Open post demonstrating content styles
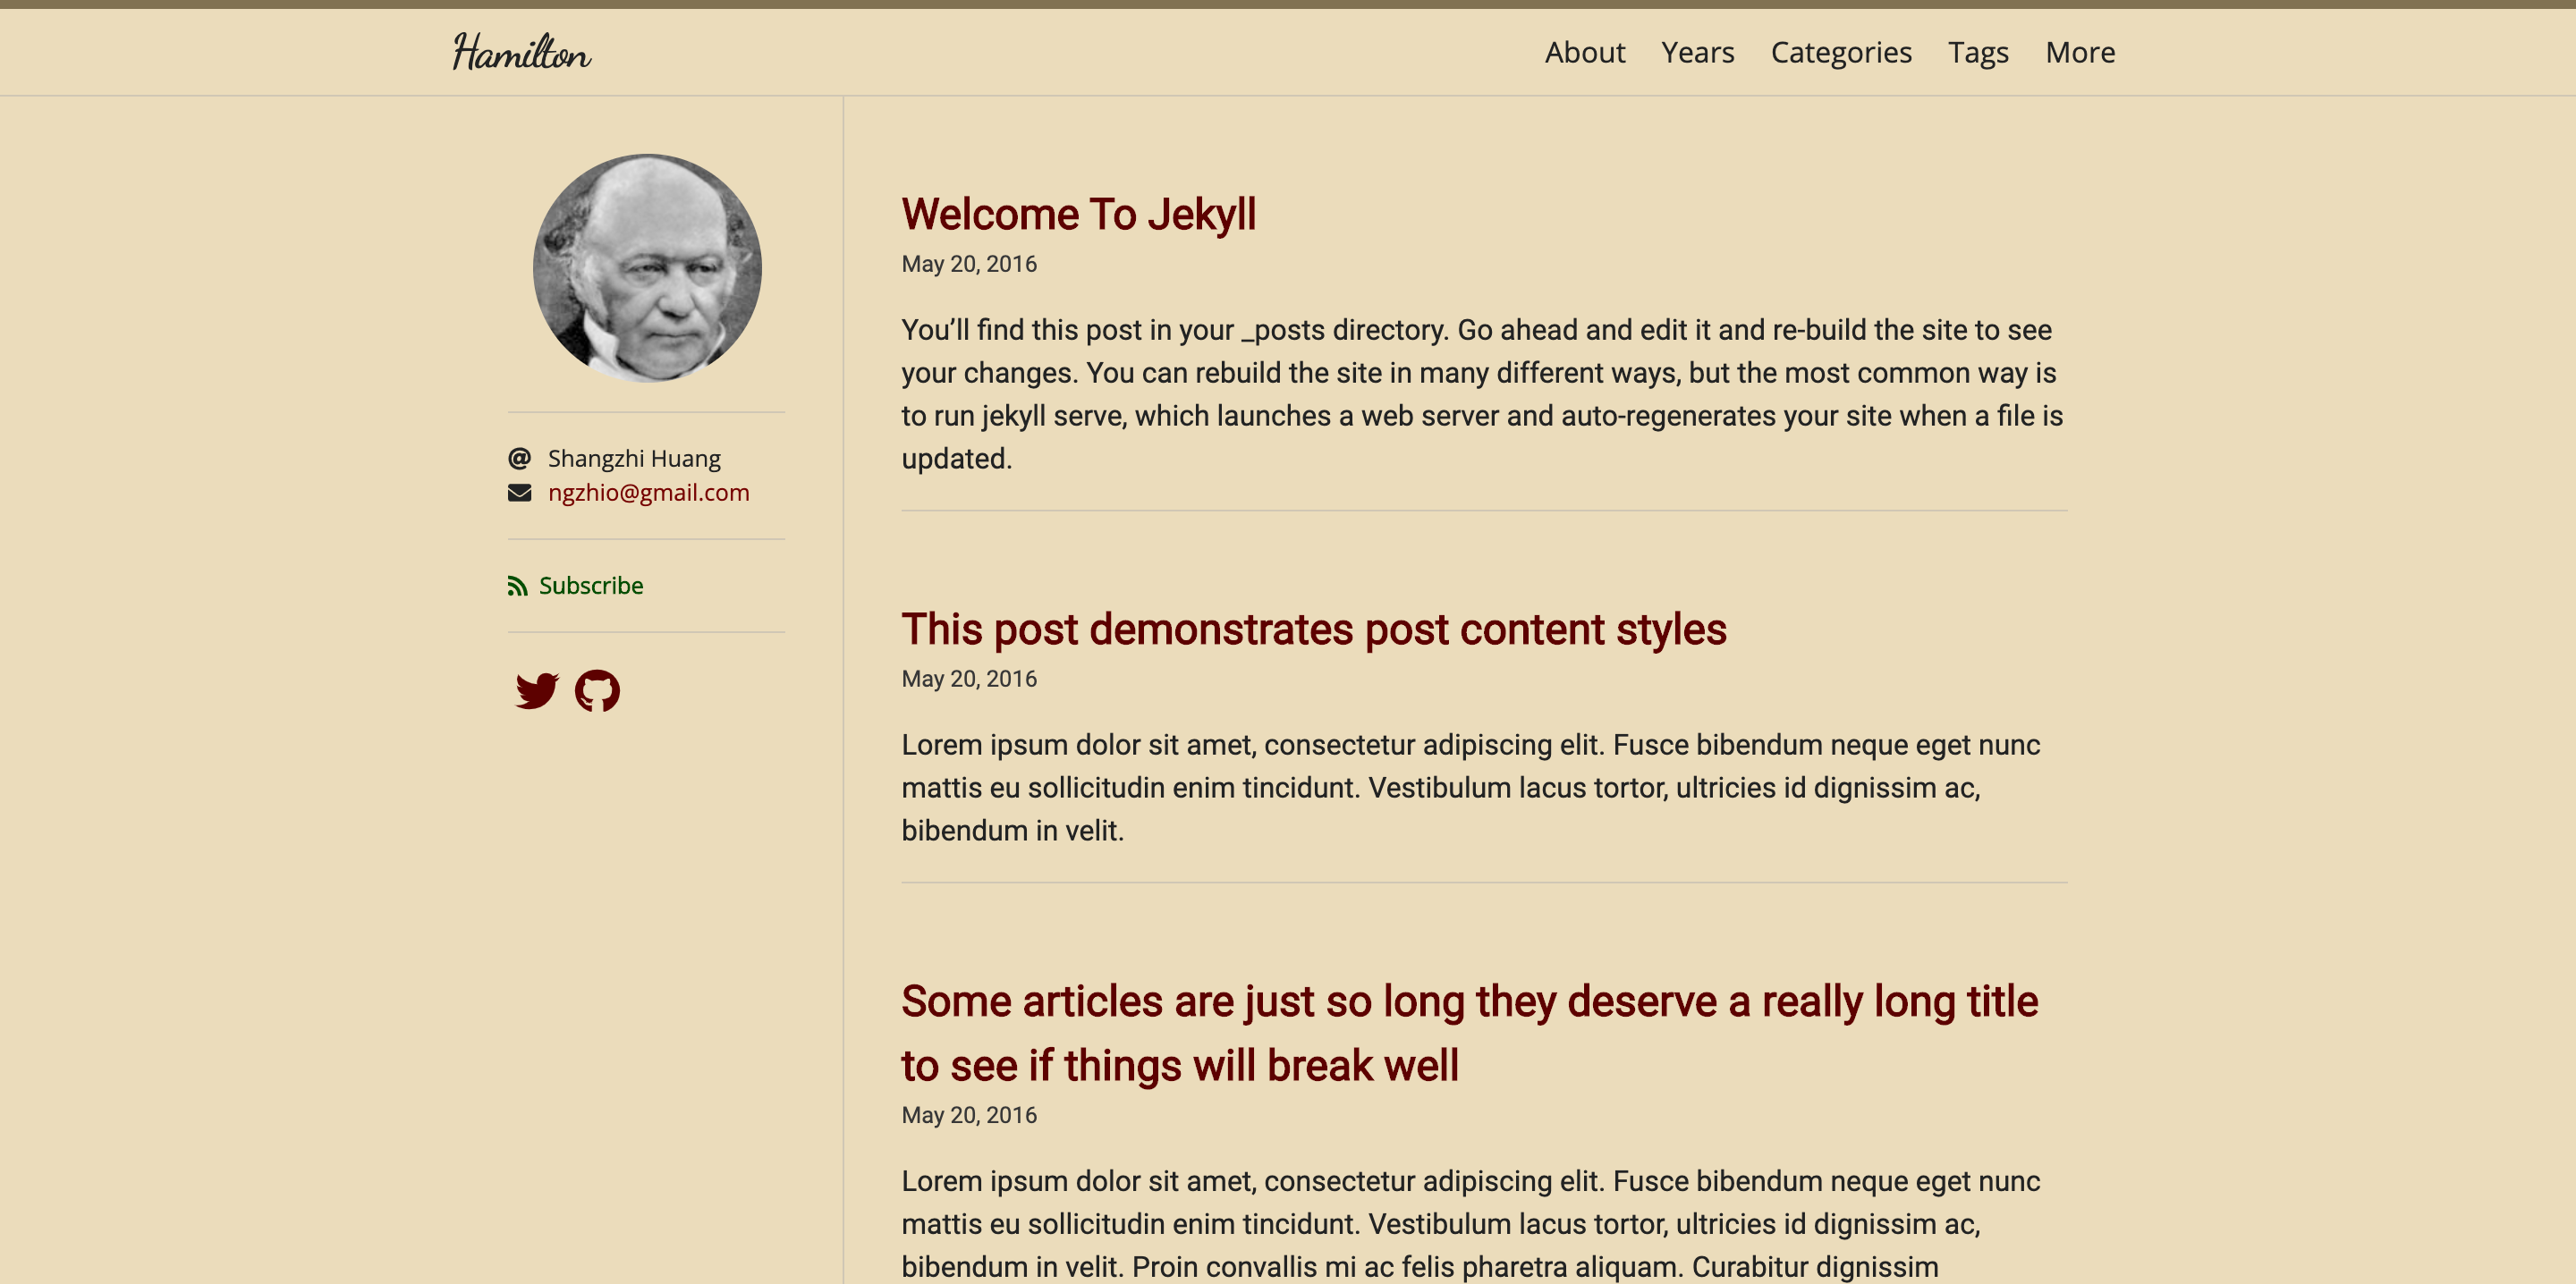This screenshot has height=1284, width=2576. click(1313, 629)
